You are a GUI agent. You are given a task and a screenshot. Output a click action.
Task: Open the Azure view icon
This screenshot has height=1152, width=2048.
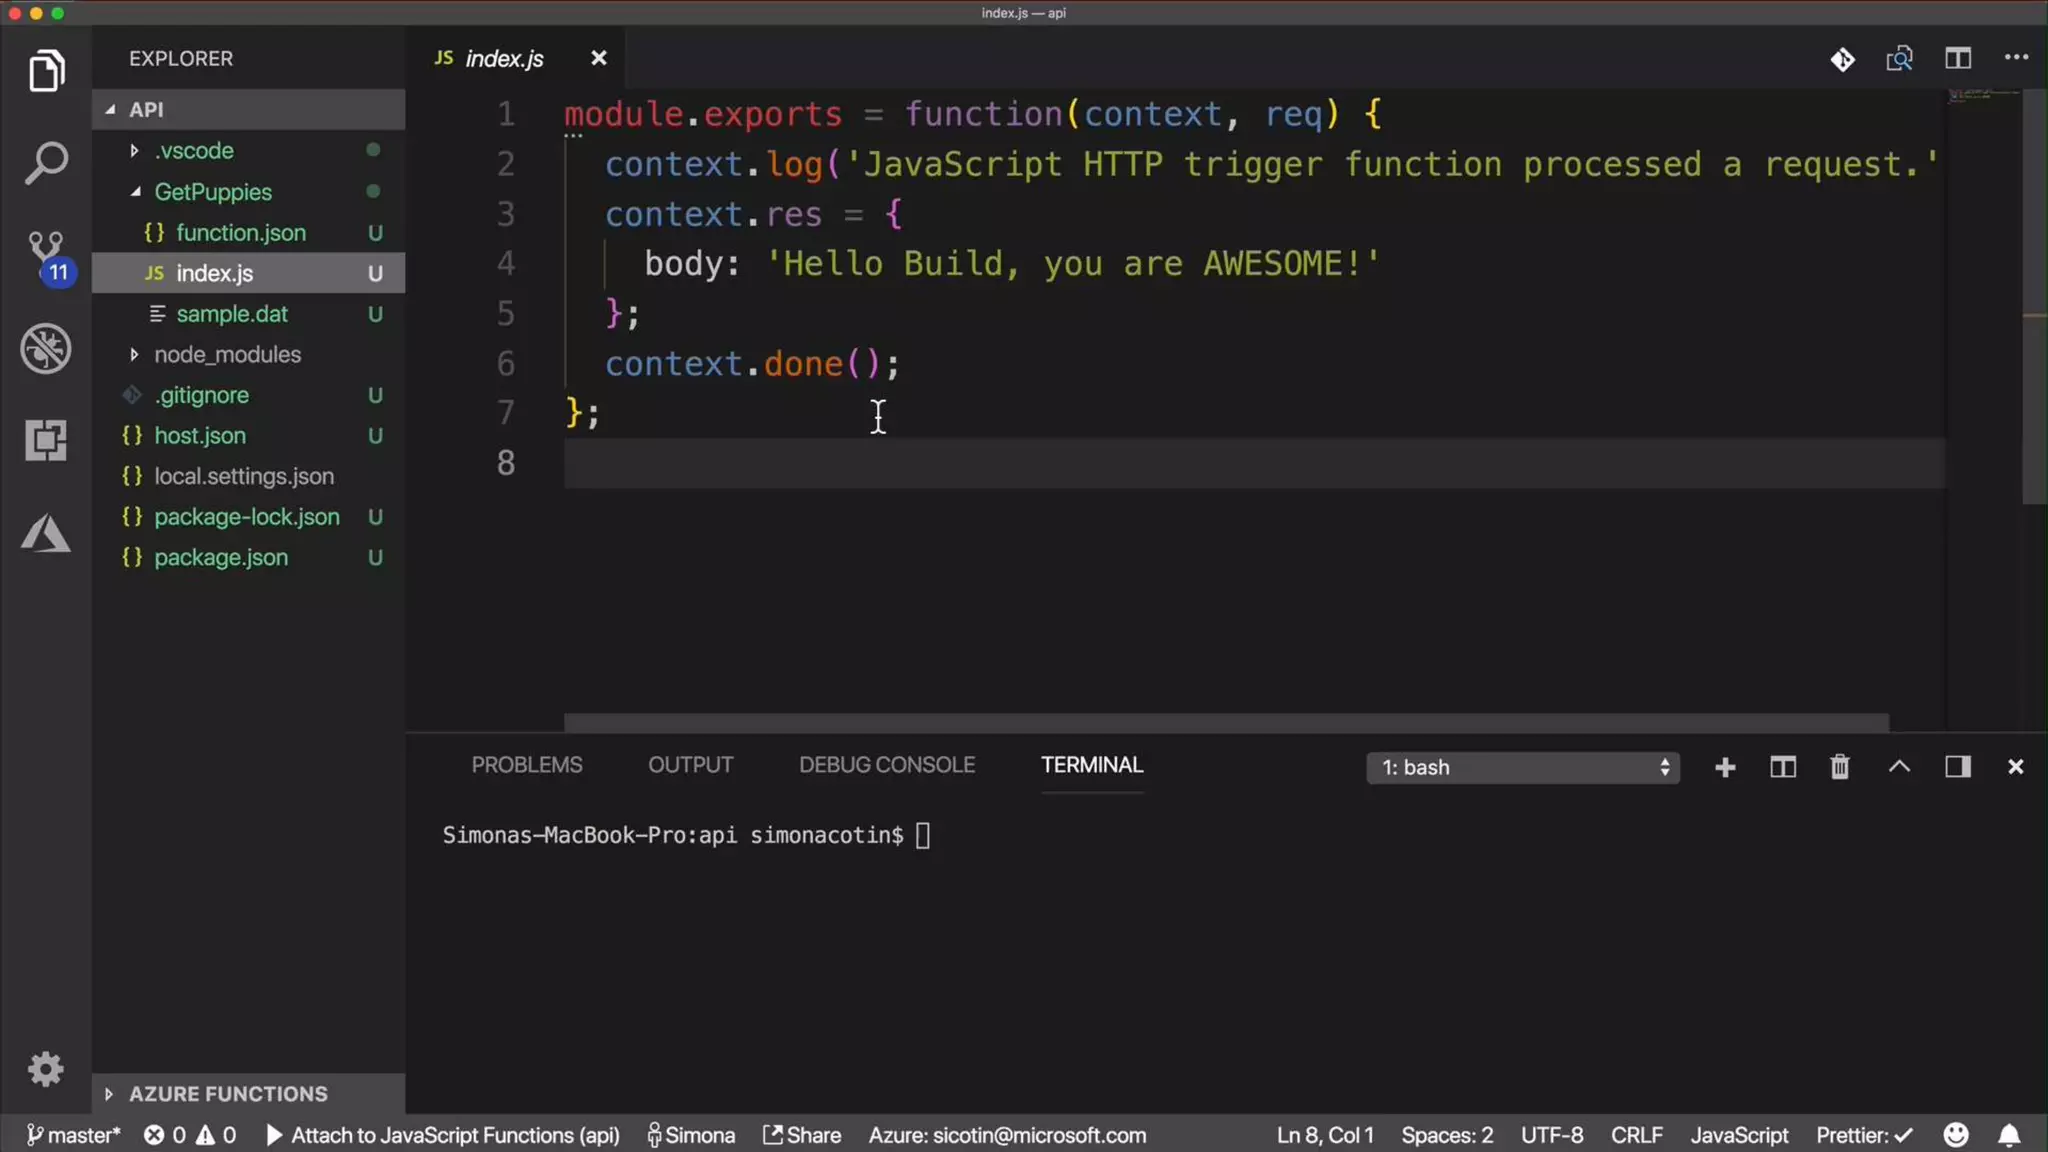click(x=46, y=533)
